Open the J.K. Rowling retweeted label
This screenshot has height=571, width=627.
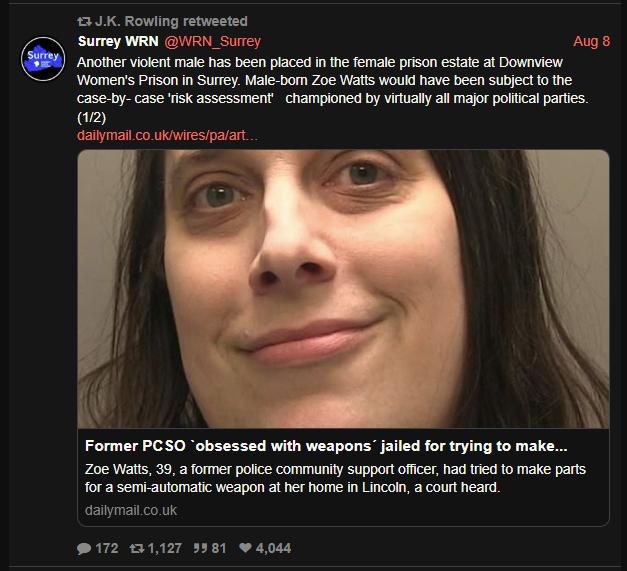(171, 21)
